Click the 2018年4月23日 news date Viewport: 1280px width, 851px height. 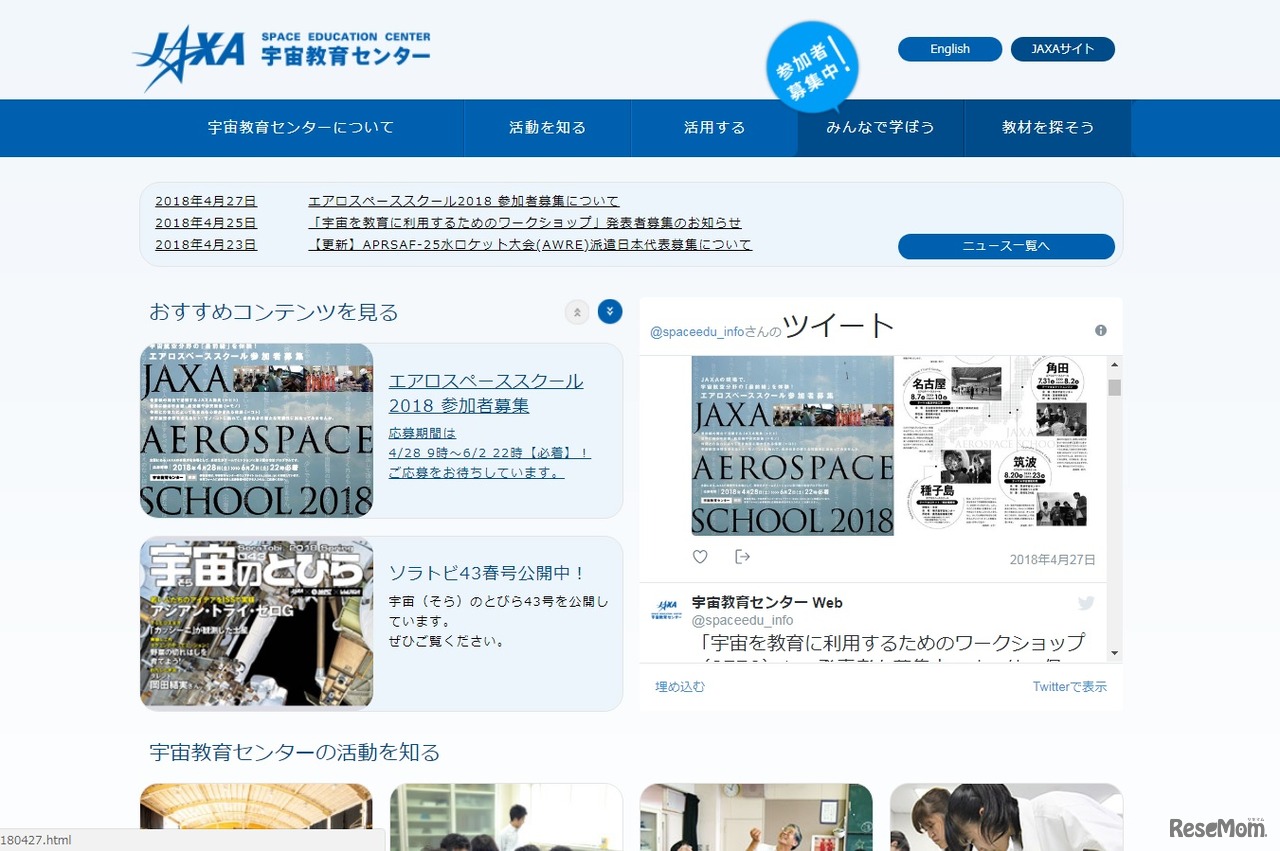206,245
